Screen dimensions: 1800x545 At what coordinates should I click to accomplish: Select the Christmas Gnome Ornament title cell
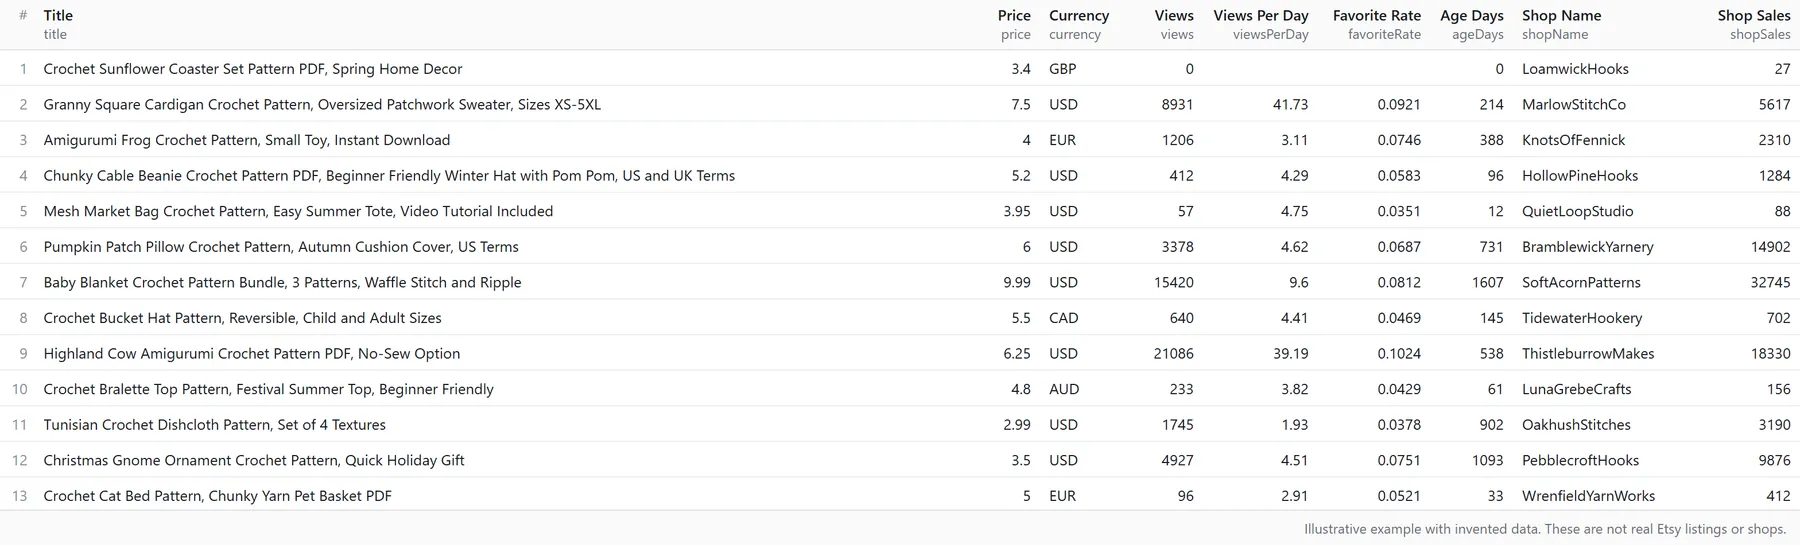pos(254,460)
